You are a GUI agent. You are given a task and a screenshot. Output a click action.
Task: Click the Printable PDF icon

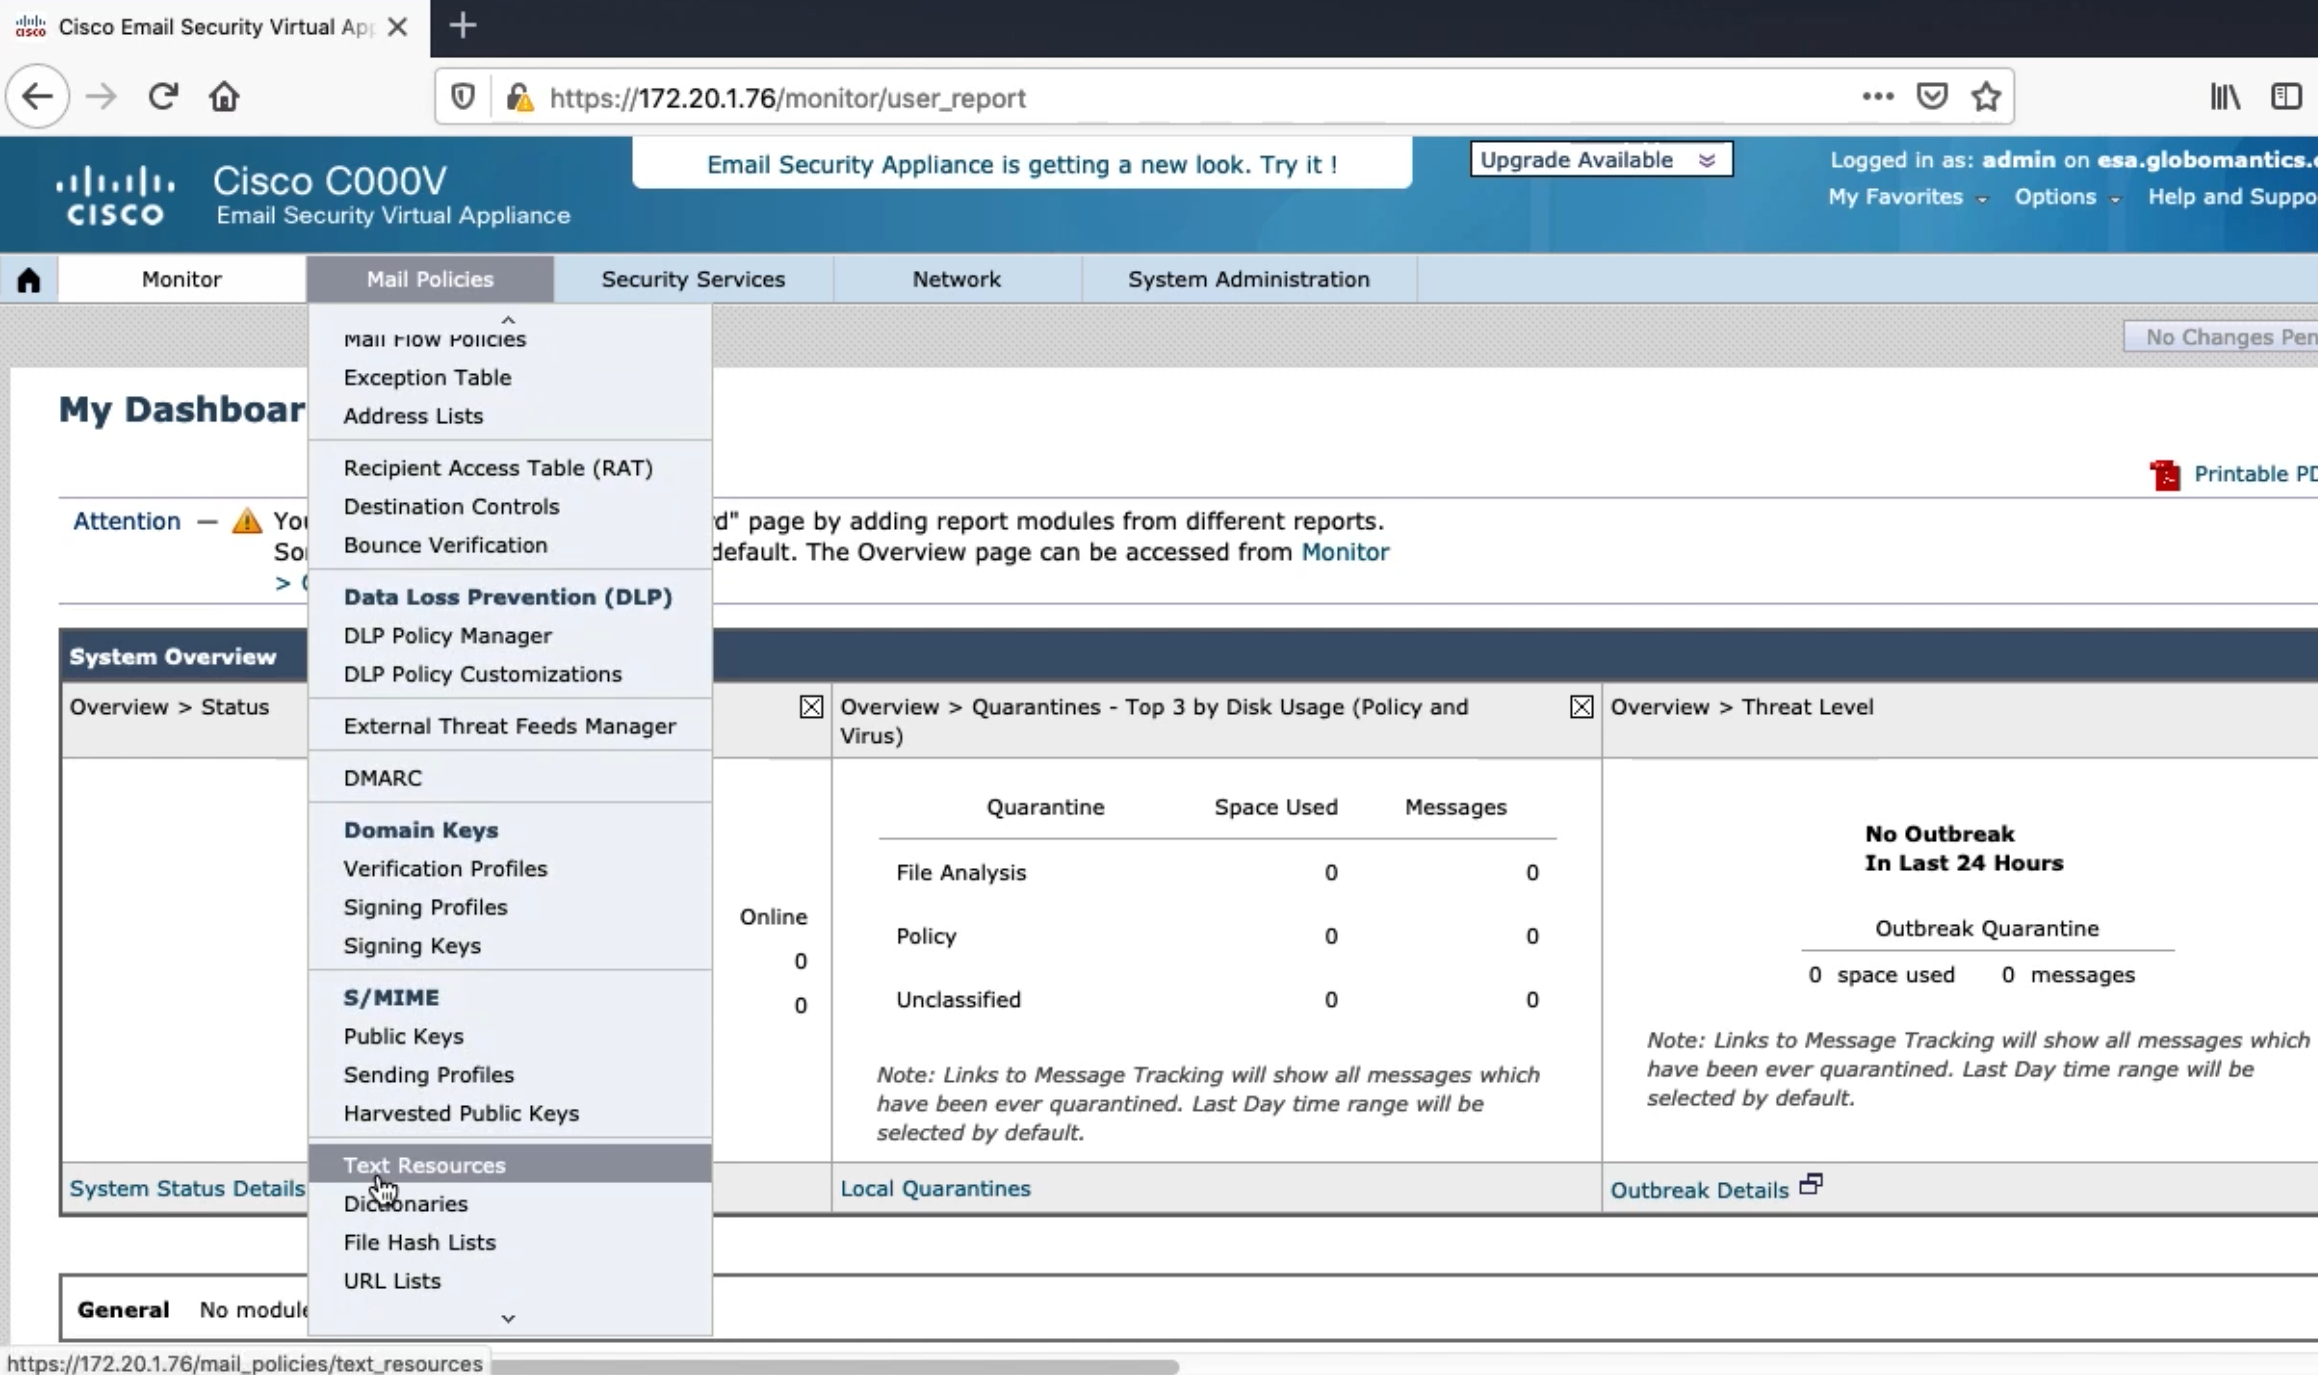tap(2165, 475)
